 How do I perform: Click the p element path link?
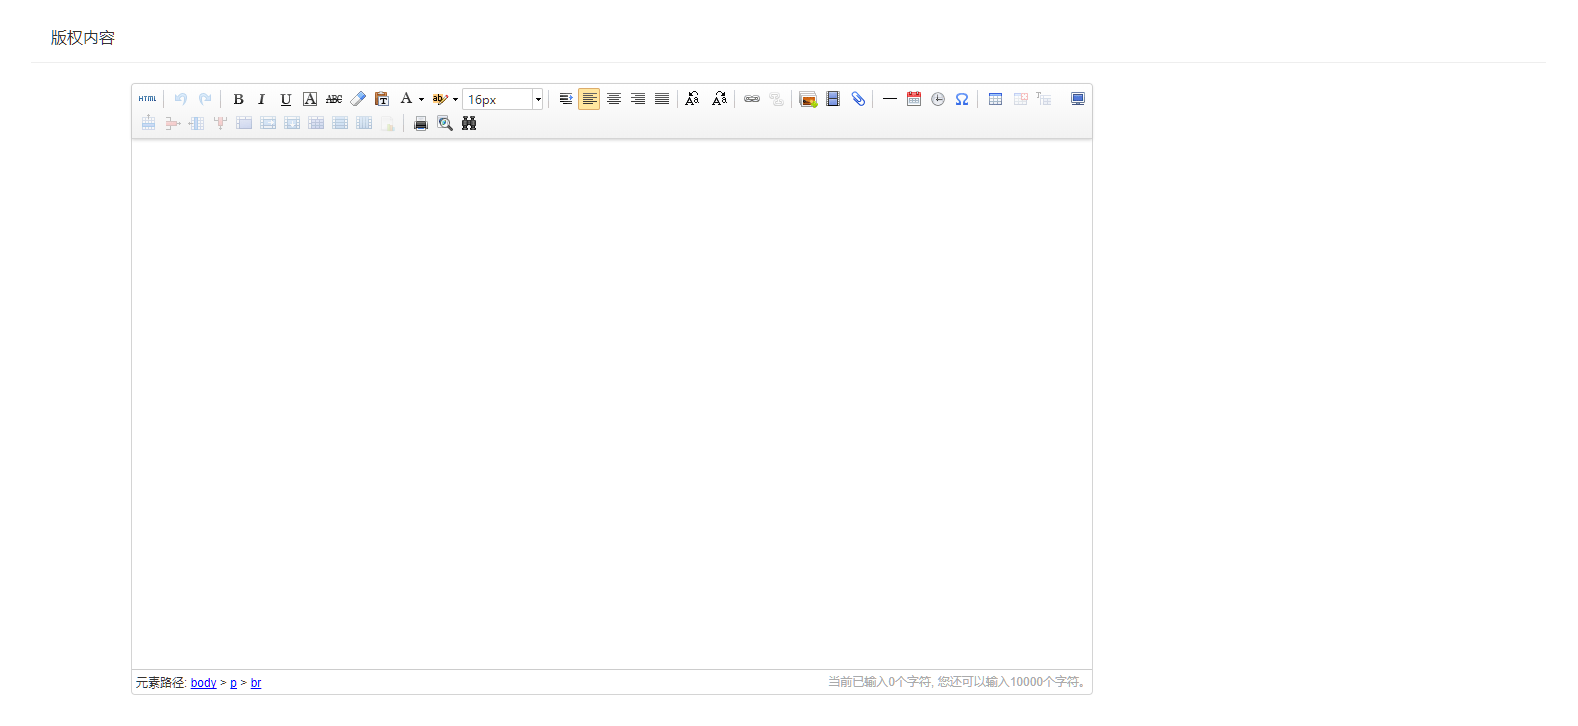point(234,683)
